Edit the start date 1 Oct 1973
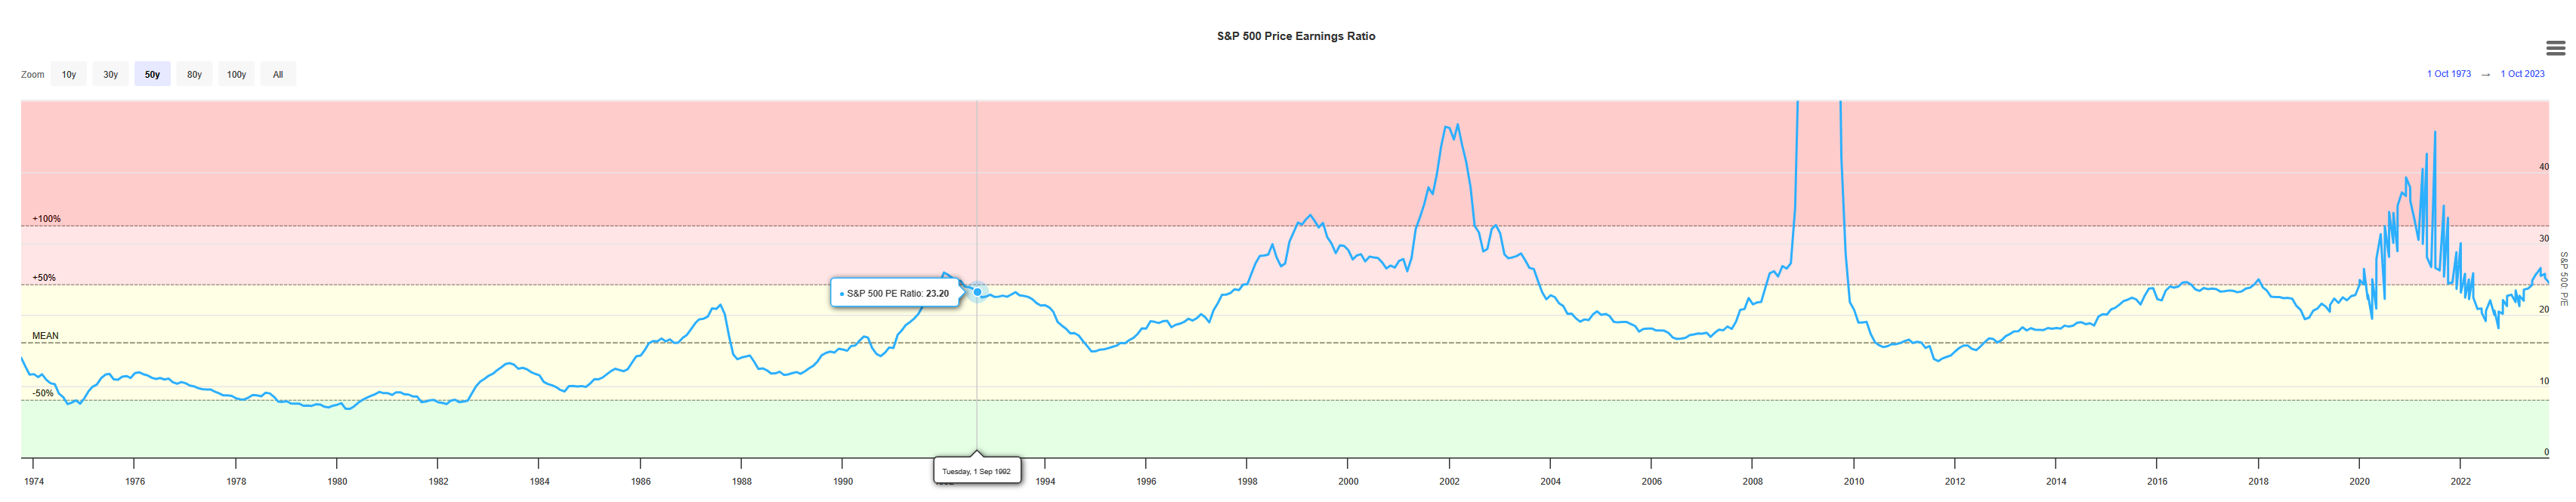Viewport: 2576px width, 502px height. coord(2448,74)
